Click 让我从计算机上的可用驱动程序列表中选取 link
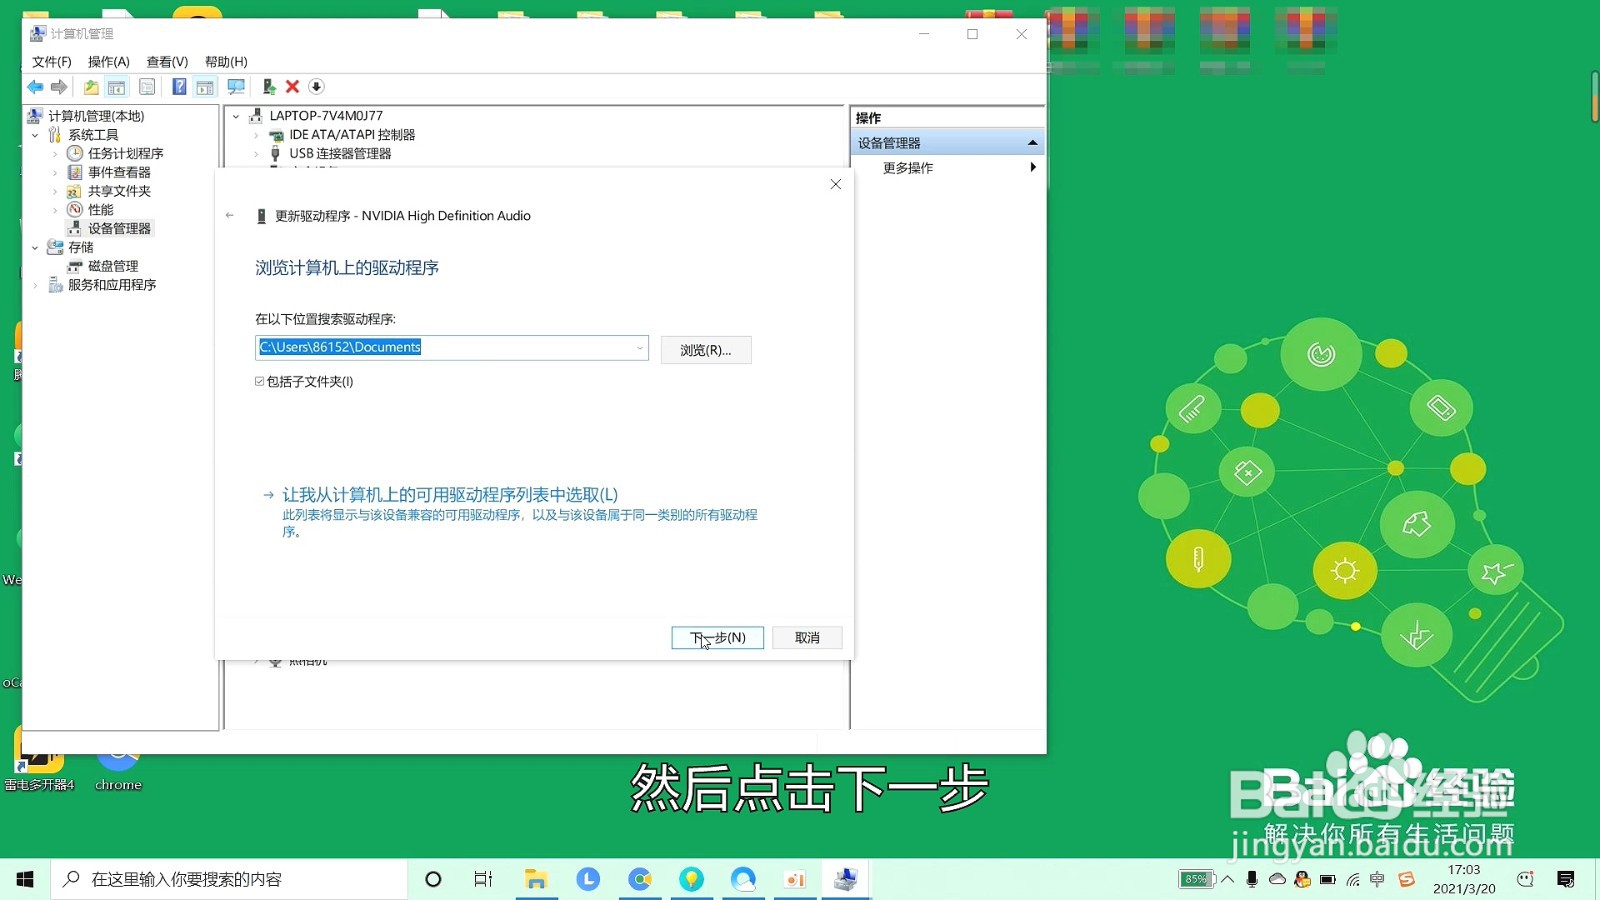Screen dimensions: 1600x900 [450, 495]
